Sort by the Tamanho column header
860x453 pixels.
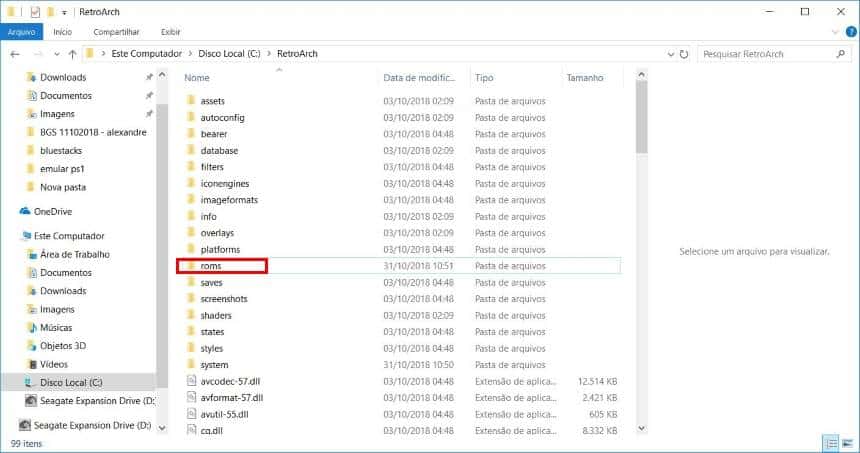(x=585, y=78)
